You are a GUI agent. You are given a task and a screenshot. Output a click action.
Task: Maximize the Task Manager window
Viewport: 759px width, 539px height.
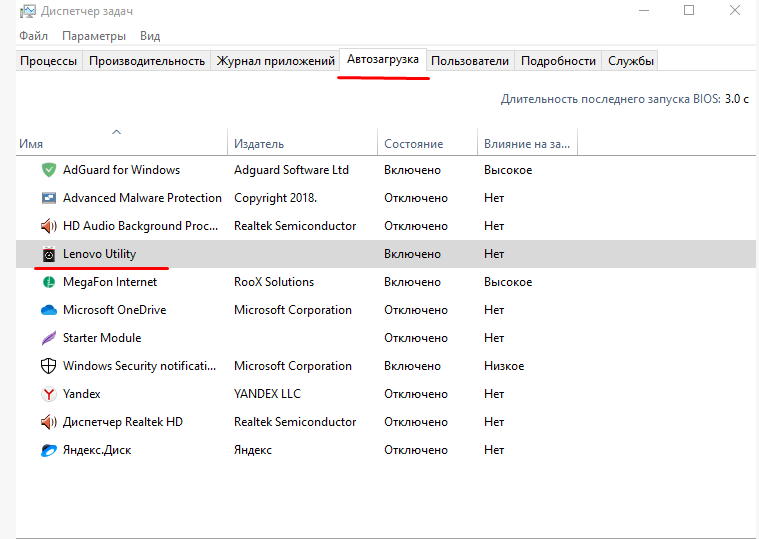(x=689, y=10)
